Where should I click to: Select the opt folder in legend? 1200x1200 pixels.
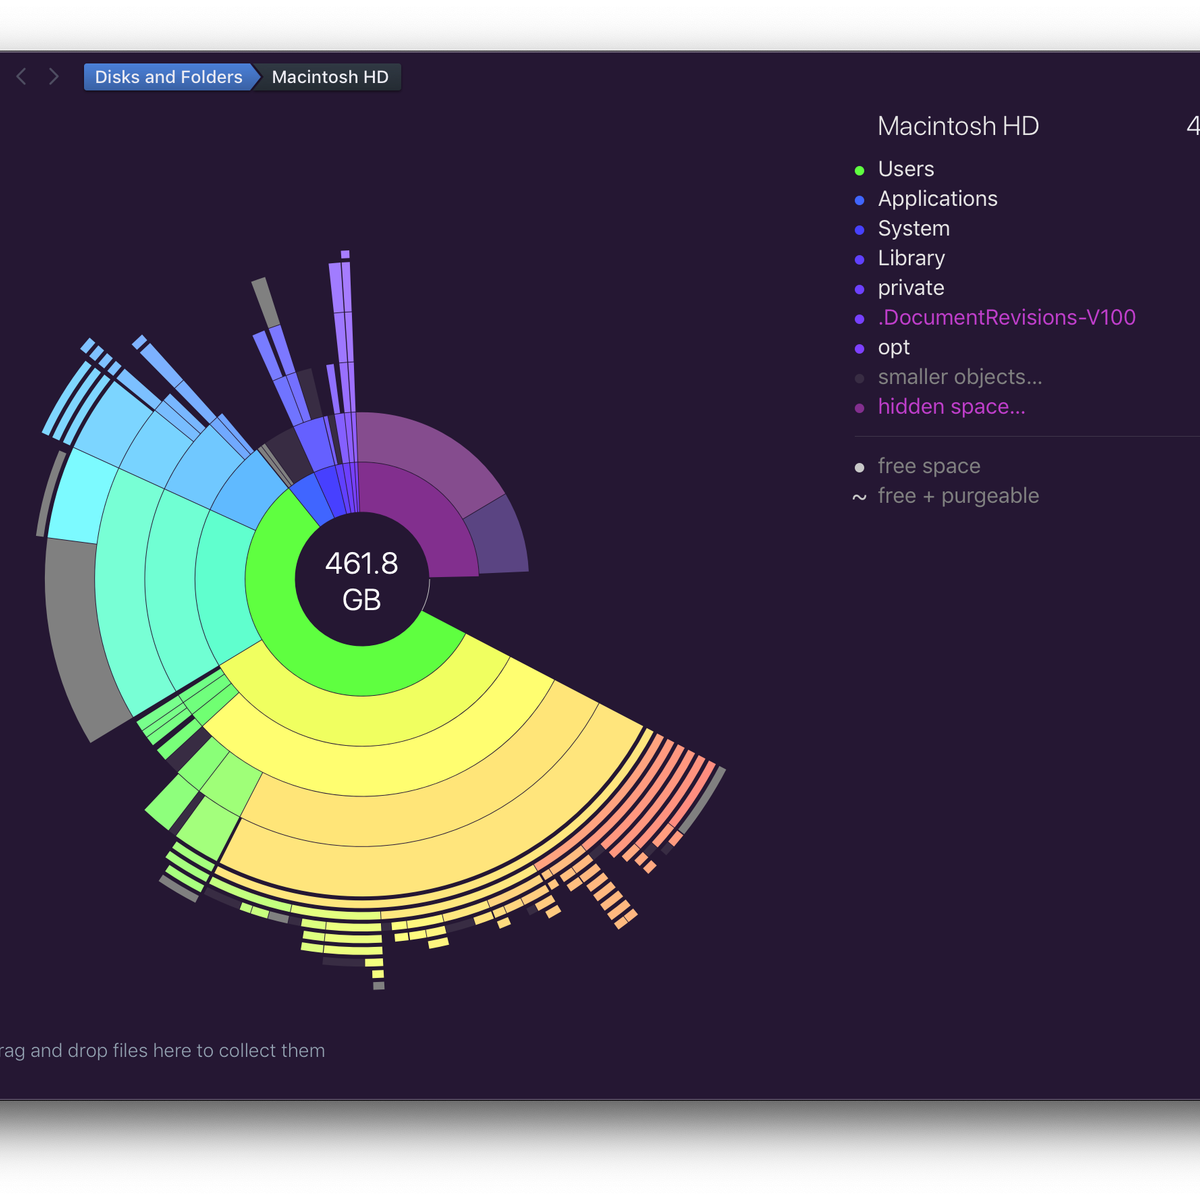(x=893, y=347)
